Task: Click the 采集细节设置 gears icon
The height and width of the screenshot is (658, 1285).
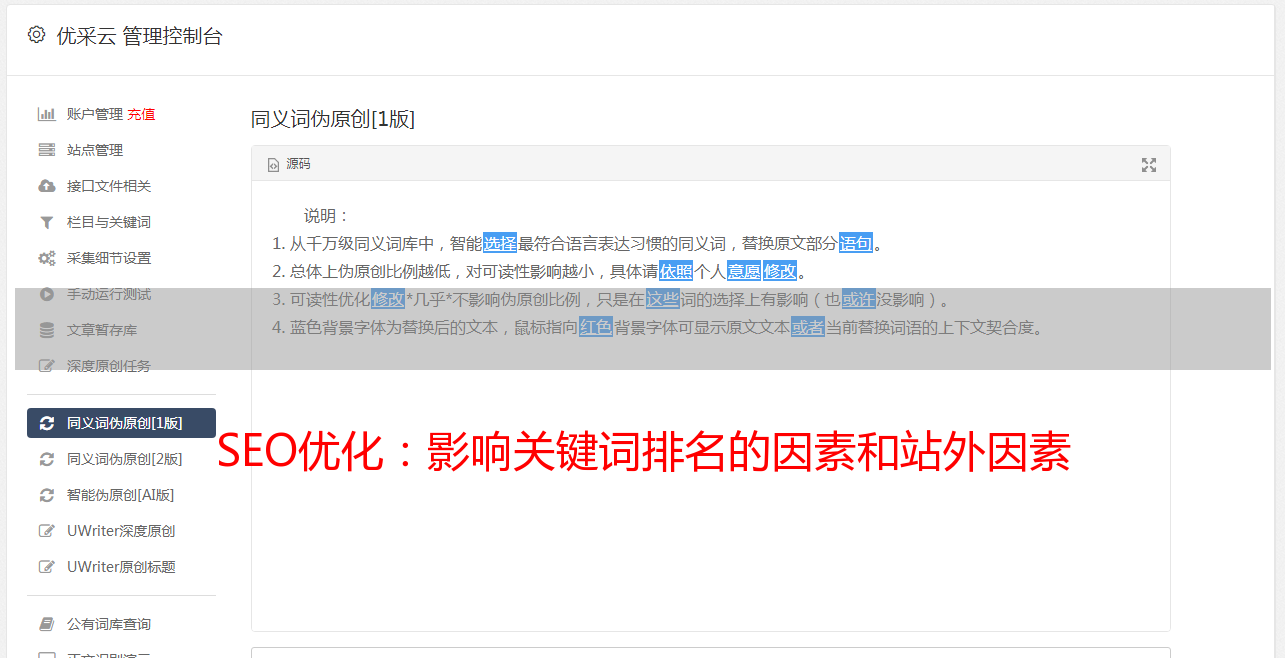Action: (46, 258)
